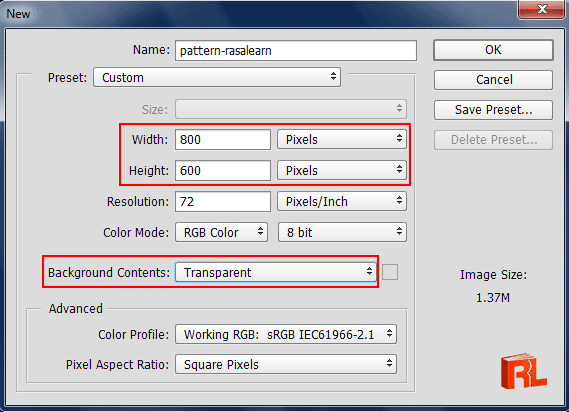Click the Cancel button

pos(493,80)
